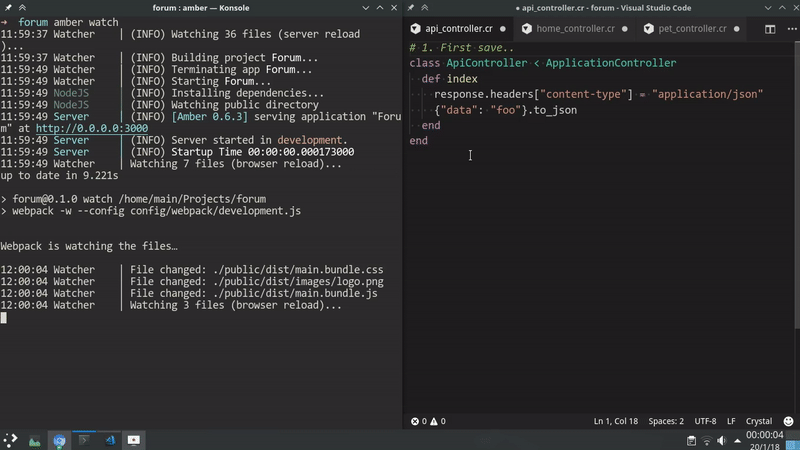
Task: Click the VS Code editor vertical scrollbar
Action: click(797, 185)
